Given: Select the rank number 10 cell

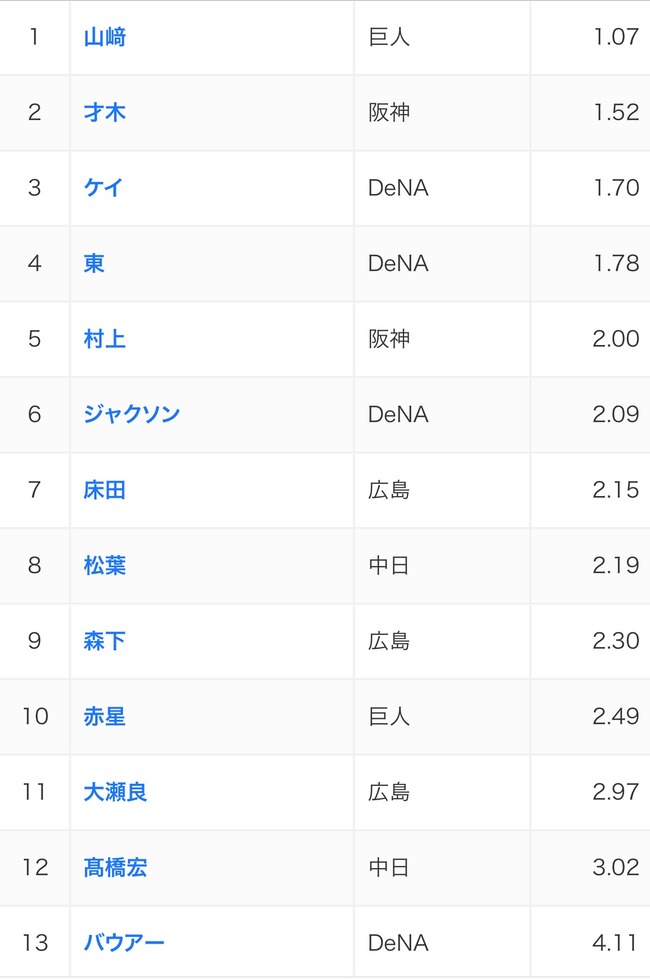Looking at the screenshot, I should coord(34,716).
